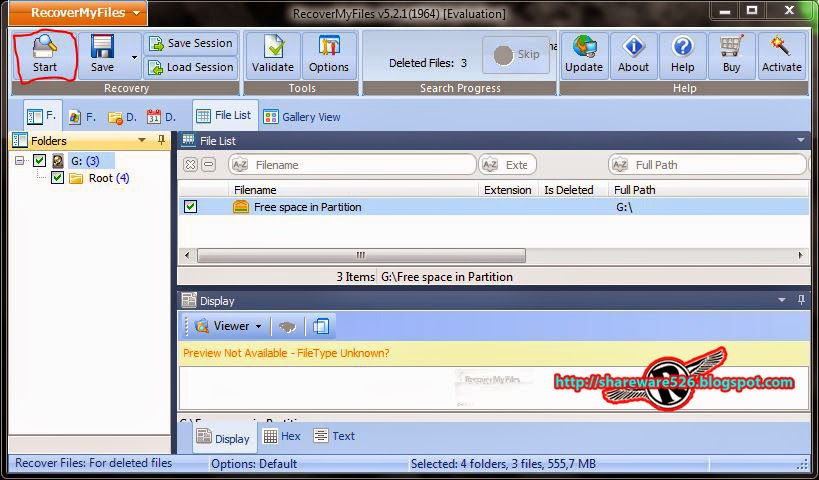The height and width of the screenshot is (480, 819).
Task: Click Load Session
Action: click(191, 67)
